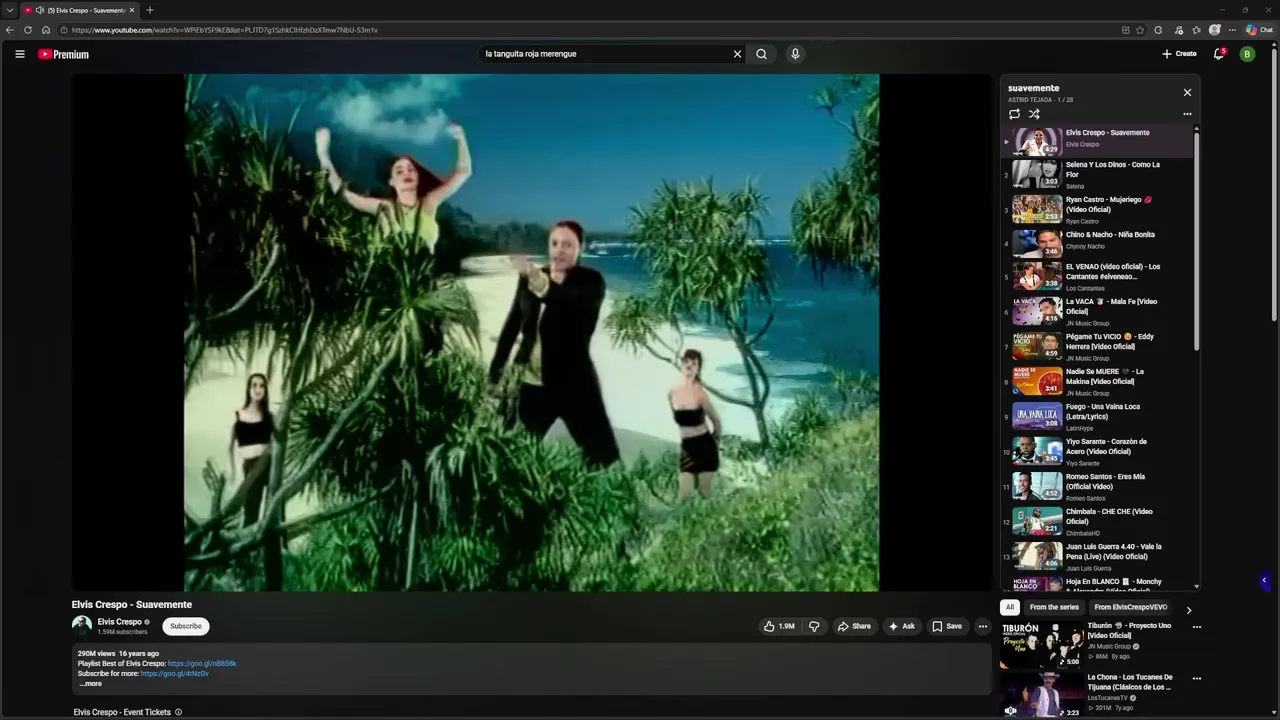Subscribe to Elvis Crespo channel
Screen dimensions: 1280x720
[185, 626]
